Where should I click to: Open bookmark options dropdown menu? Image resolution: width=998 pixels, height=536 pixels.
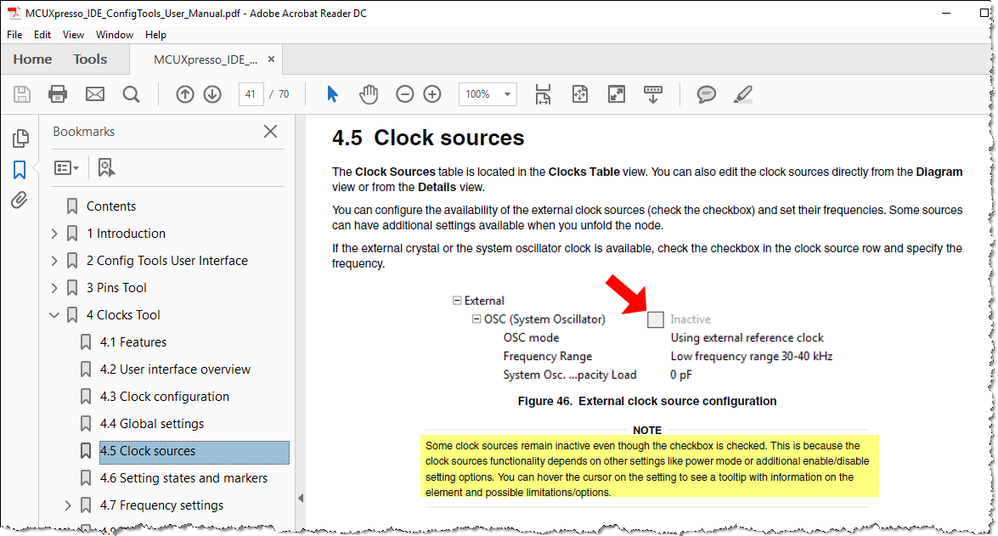point(66,168)
